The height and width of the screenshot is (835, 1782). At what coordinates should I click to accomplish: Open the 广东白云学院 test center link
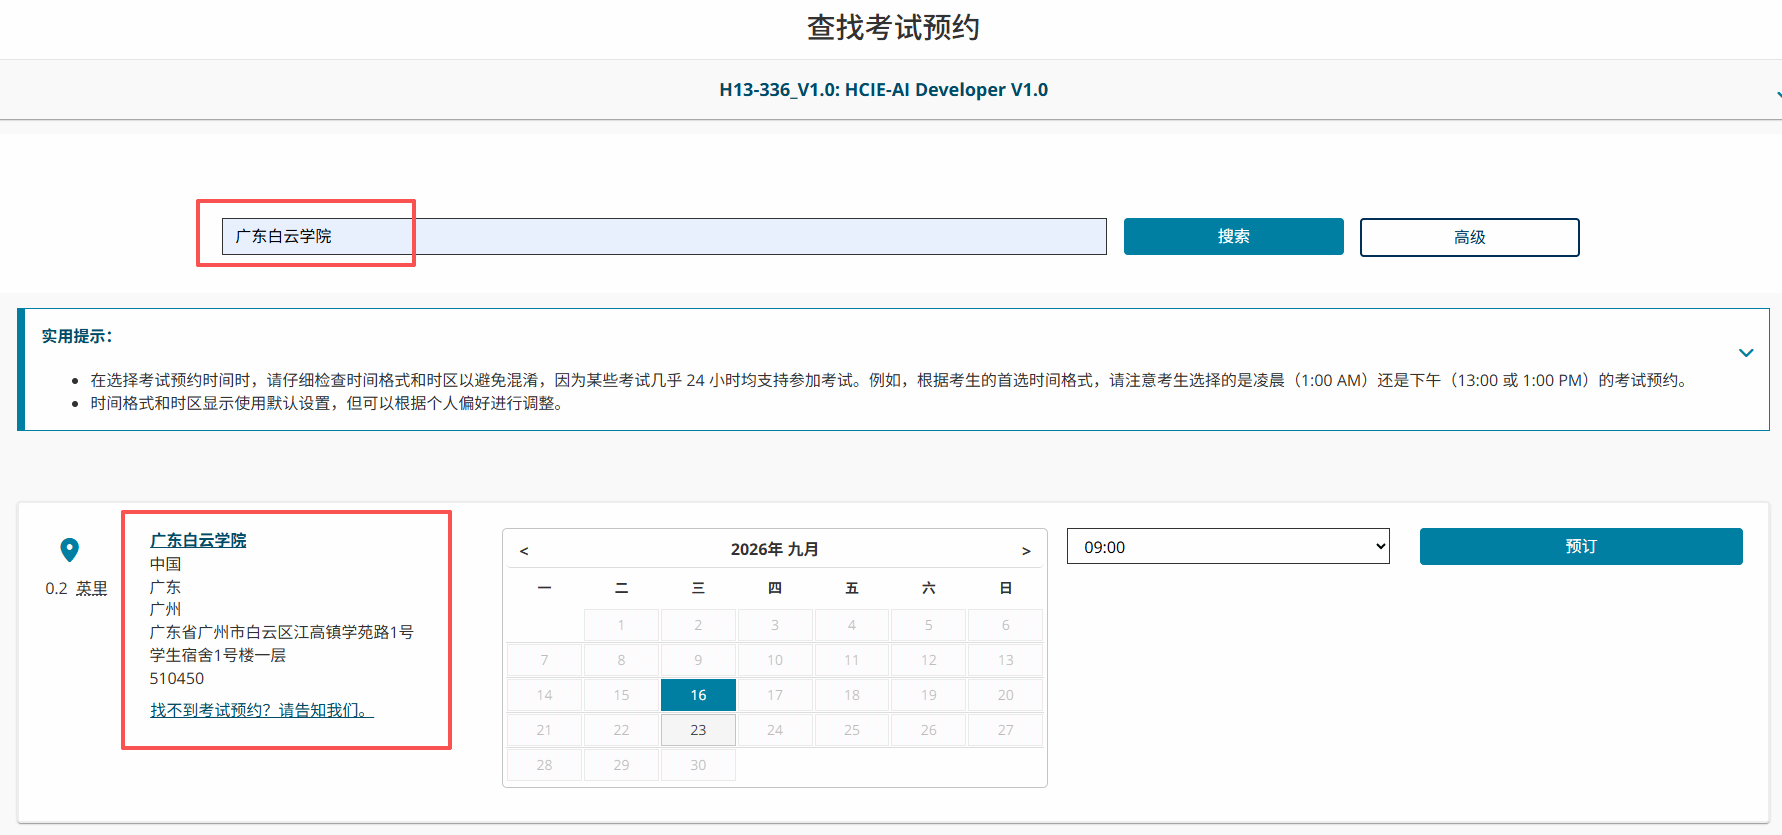[198, 540]
